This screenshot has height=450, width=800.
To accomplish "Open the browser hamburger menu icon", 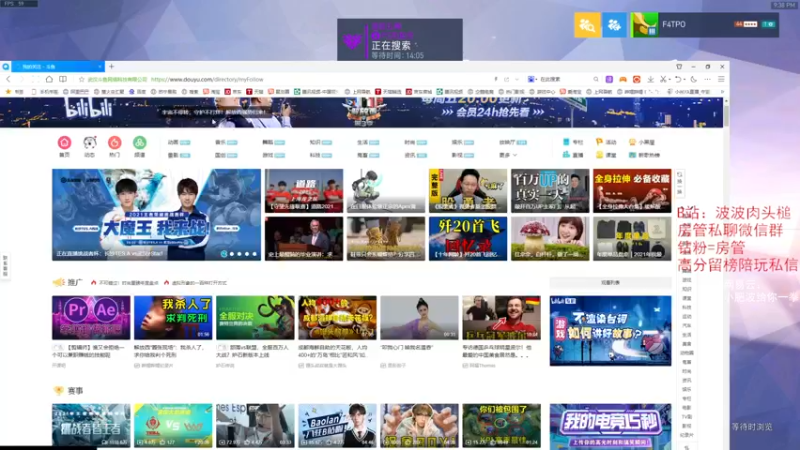I will coord(721,79).
